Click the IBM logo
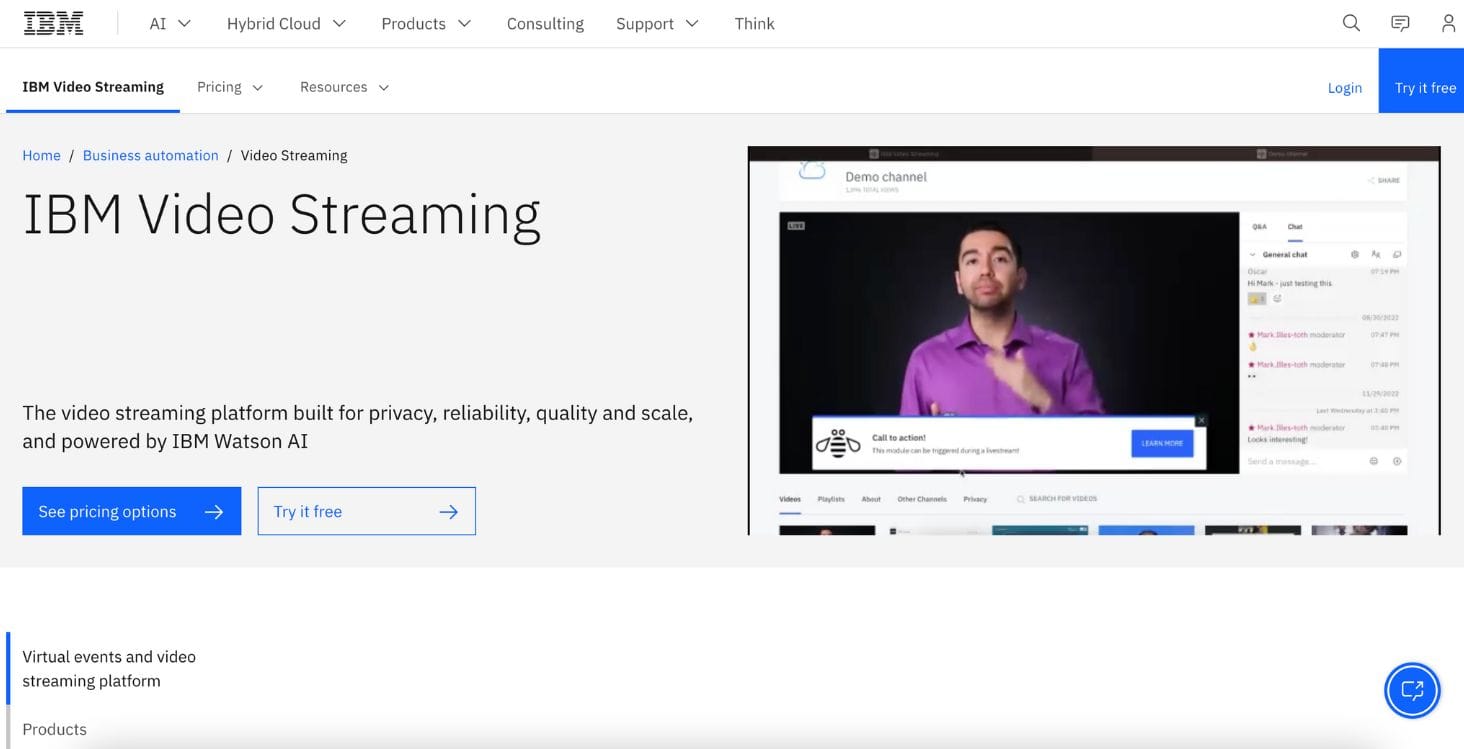Viewport: 1464px width, 749px height. [x=53, y=23]
